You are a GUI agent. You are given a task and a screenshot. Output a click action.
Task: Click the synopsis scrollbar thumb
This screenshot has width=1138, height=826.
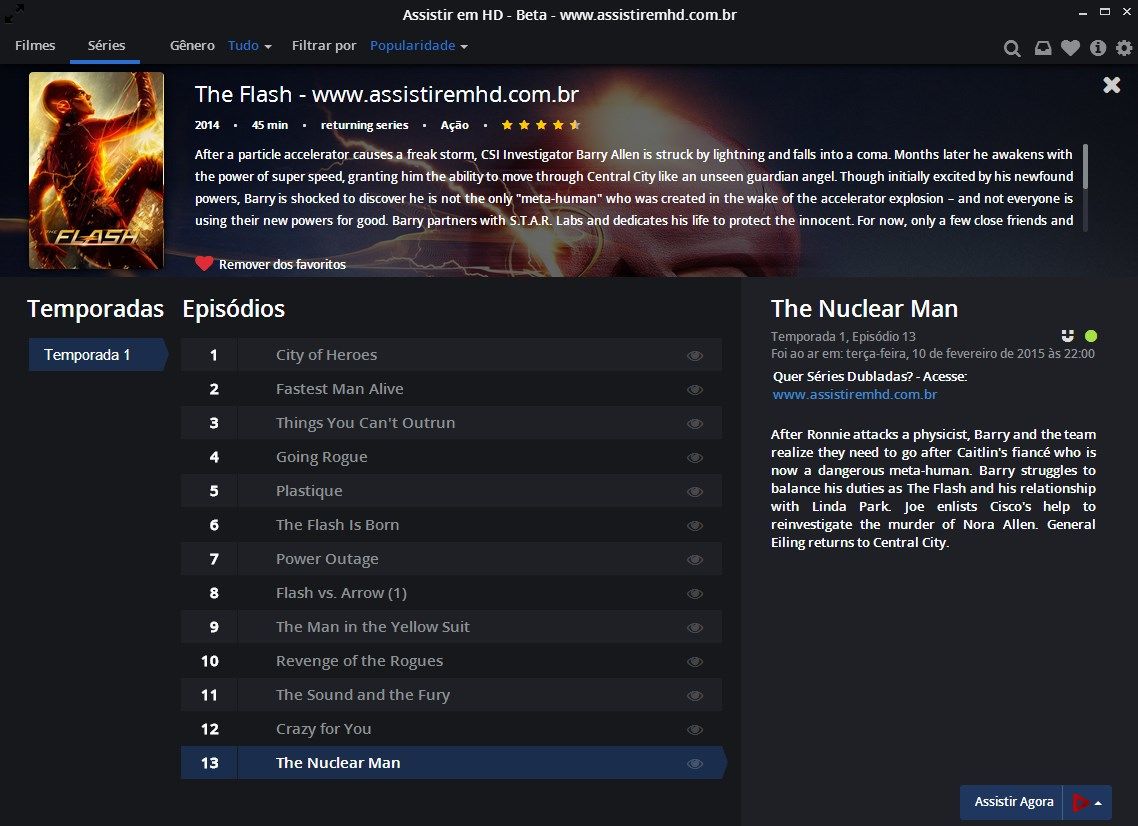coord(1085,166)
